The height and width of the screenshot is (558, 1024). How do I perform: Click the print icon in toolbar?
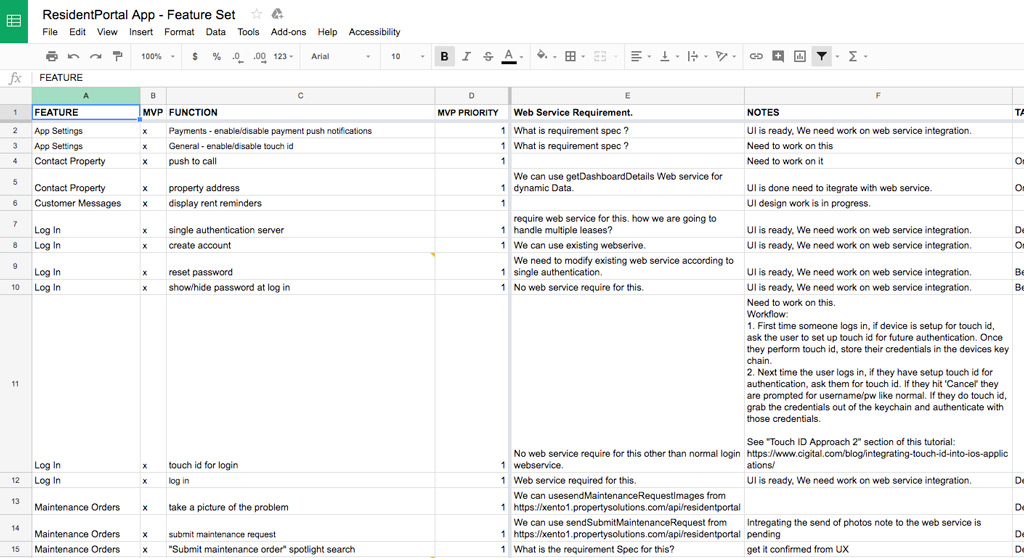52,56
